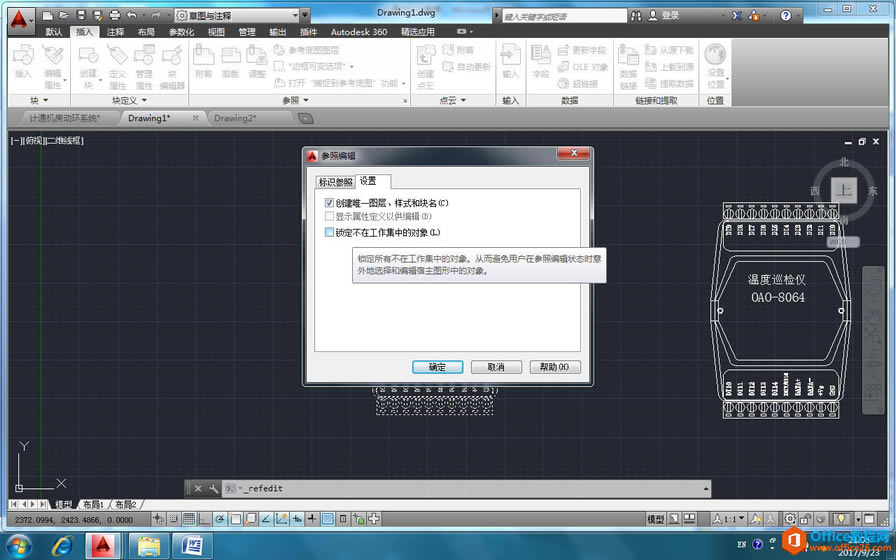This screenshot has height=560, width=896.
Task: Click the Word taskbar icon
Action: (x=192, y=546)
